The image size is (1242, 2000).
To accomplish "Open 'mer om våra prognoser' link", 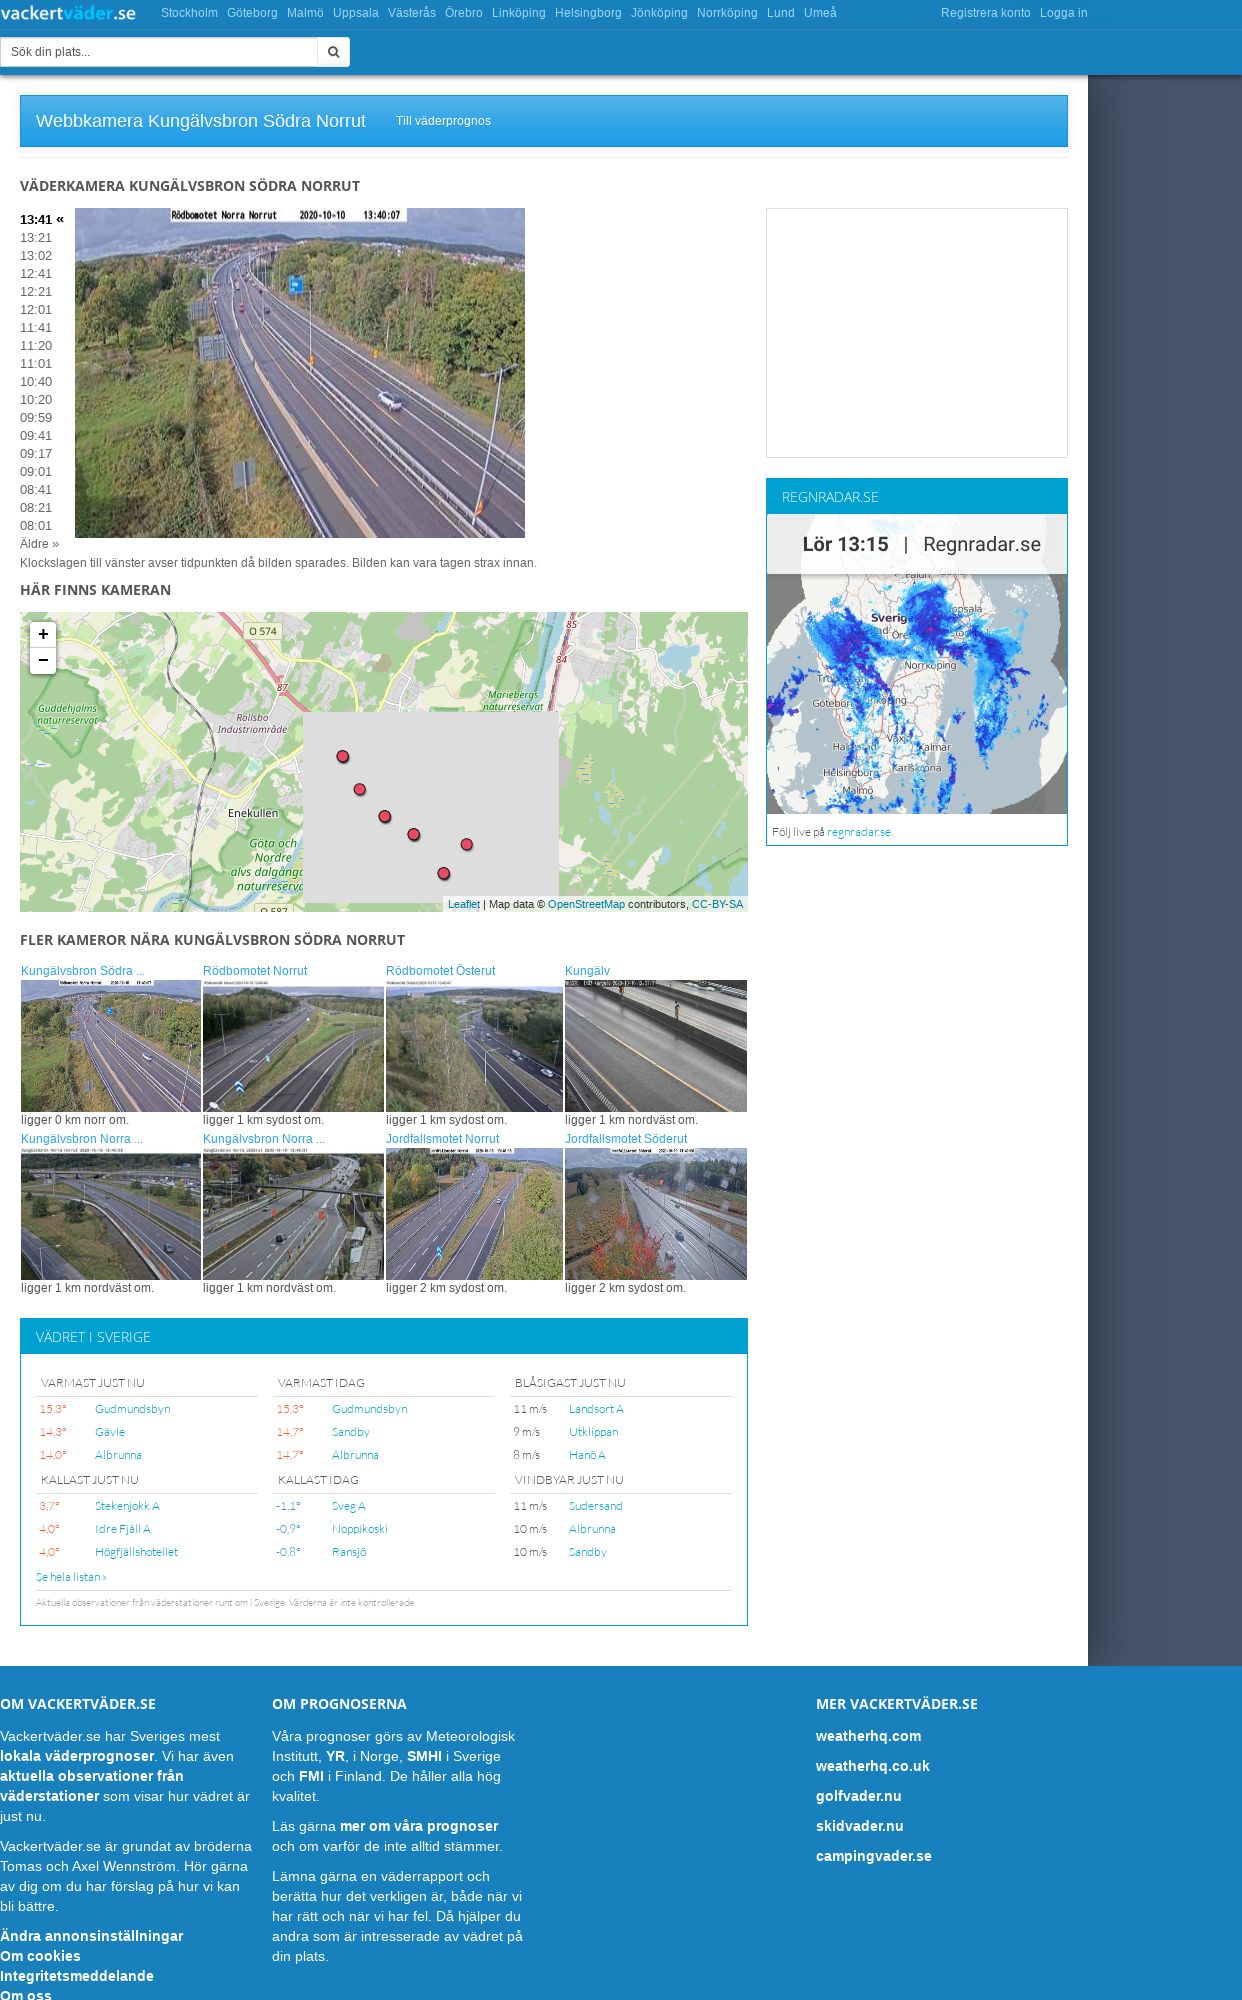I will 419,1826.
